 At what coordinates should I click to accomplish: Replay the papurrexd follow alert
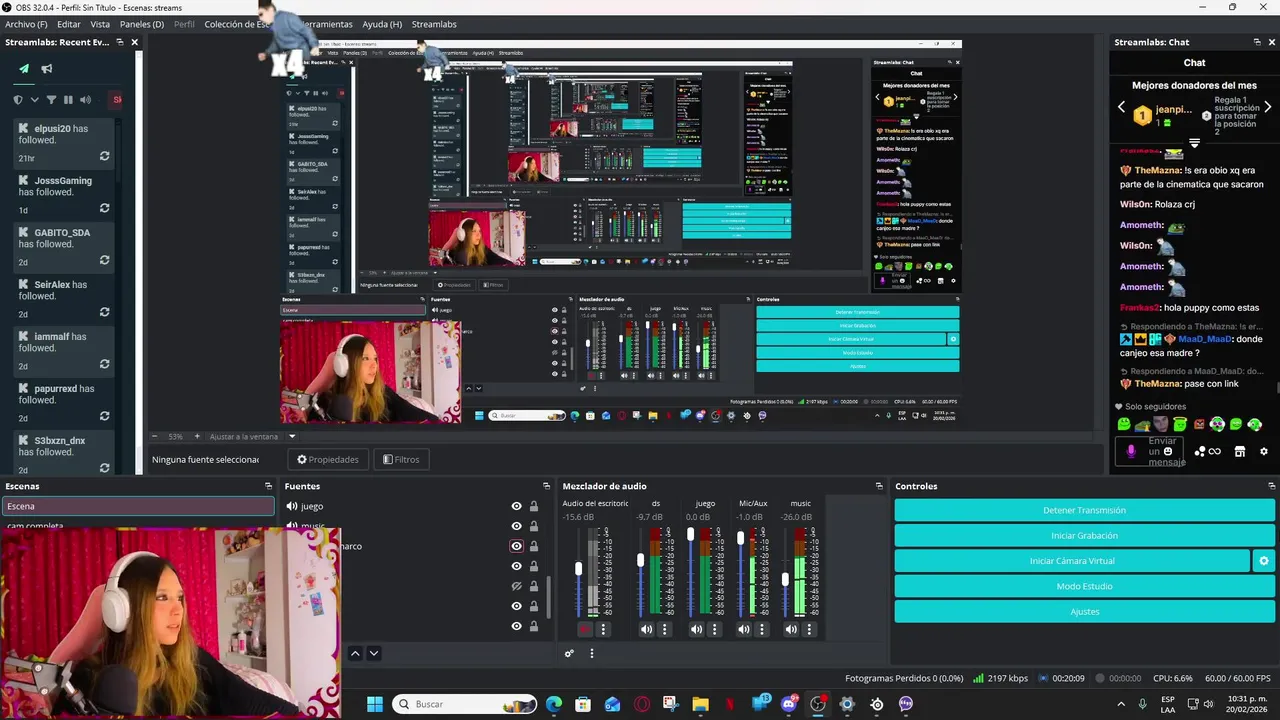point(104,417)
